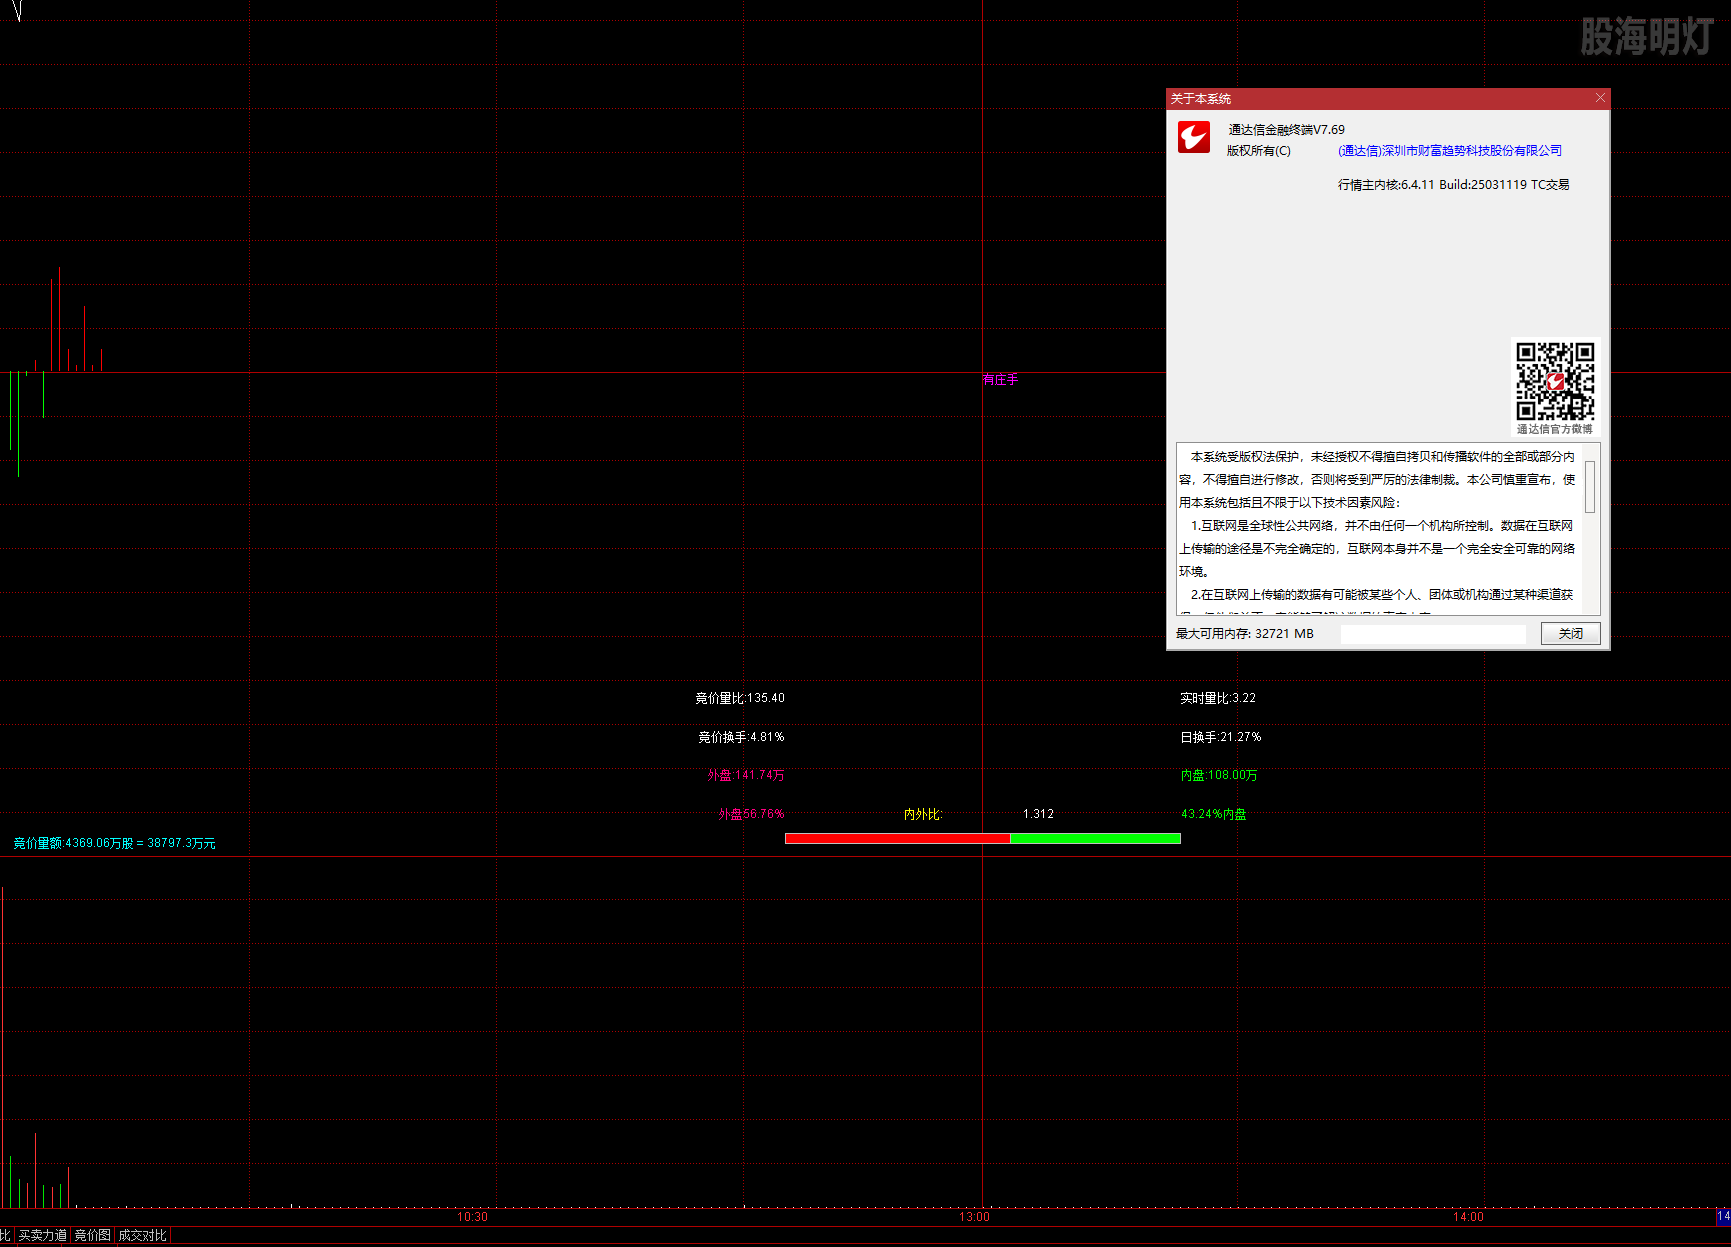Click the 10:30 time axis label
This screenshot has height=1247, width=1731.
pos(472,1217)
